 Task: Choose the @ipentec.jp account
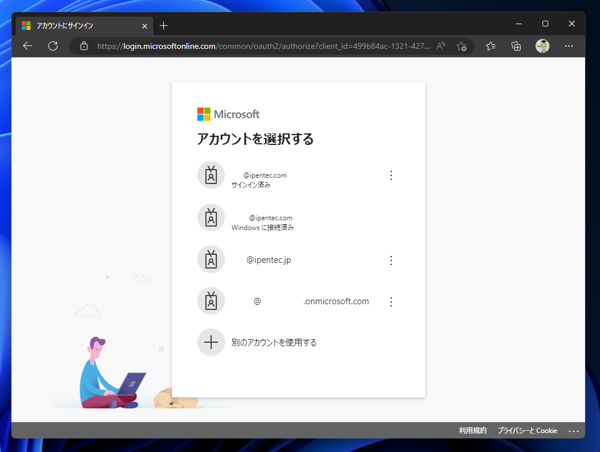pos(298,260)
